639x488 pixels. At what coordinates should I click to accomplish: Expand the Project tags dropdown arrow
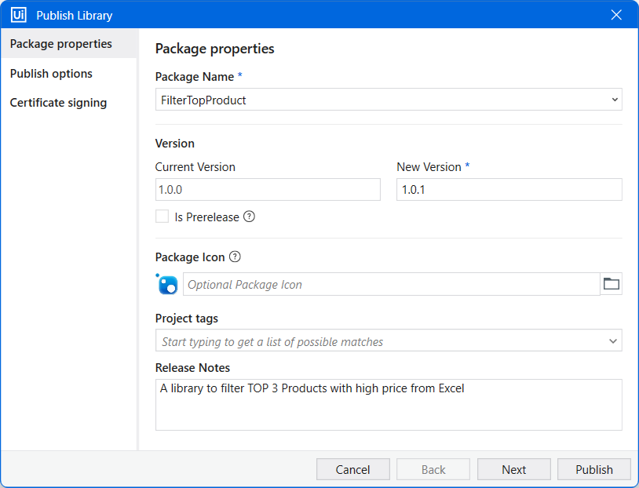coord(613,341)
